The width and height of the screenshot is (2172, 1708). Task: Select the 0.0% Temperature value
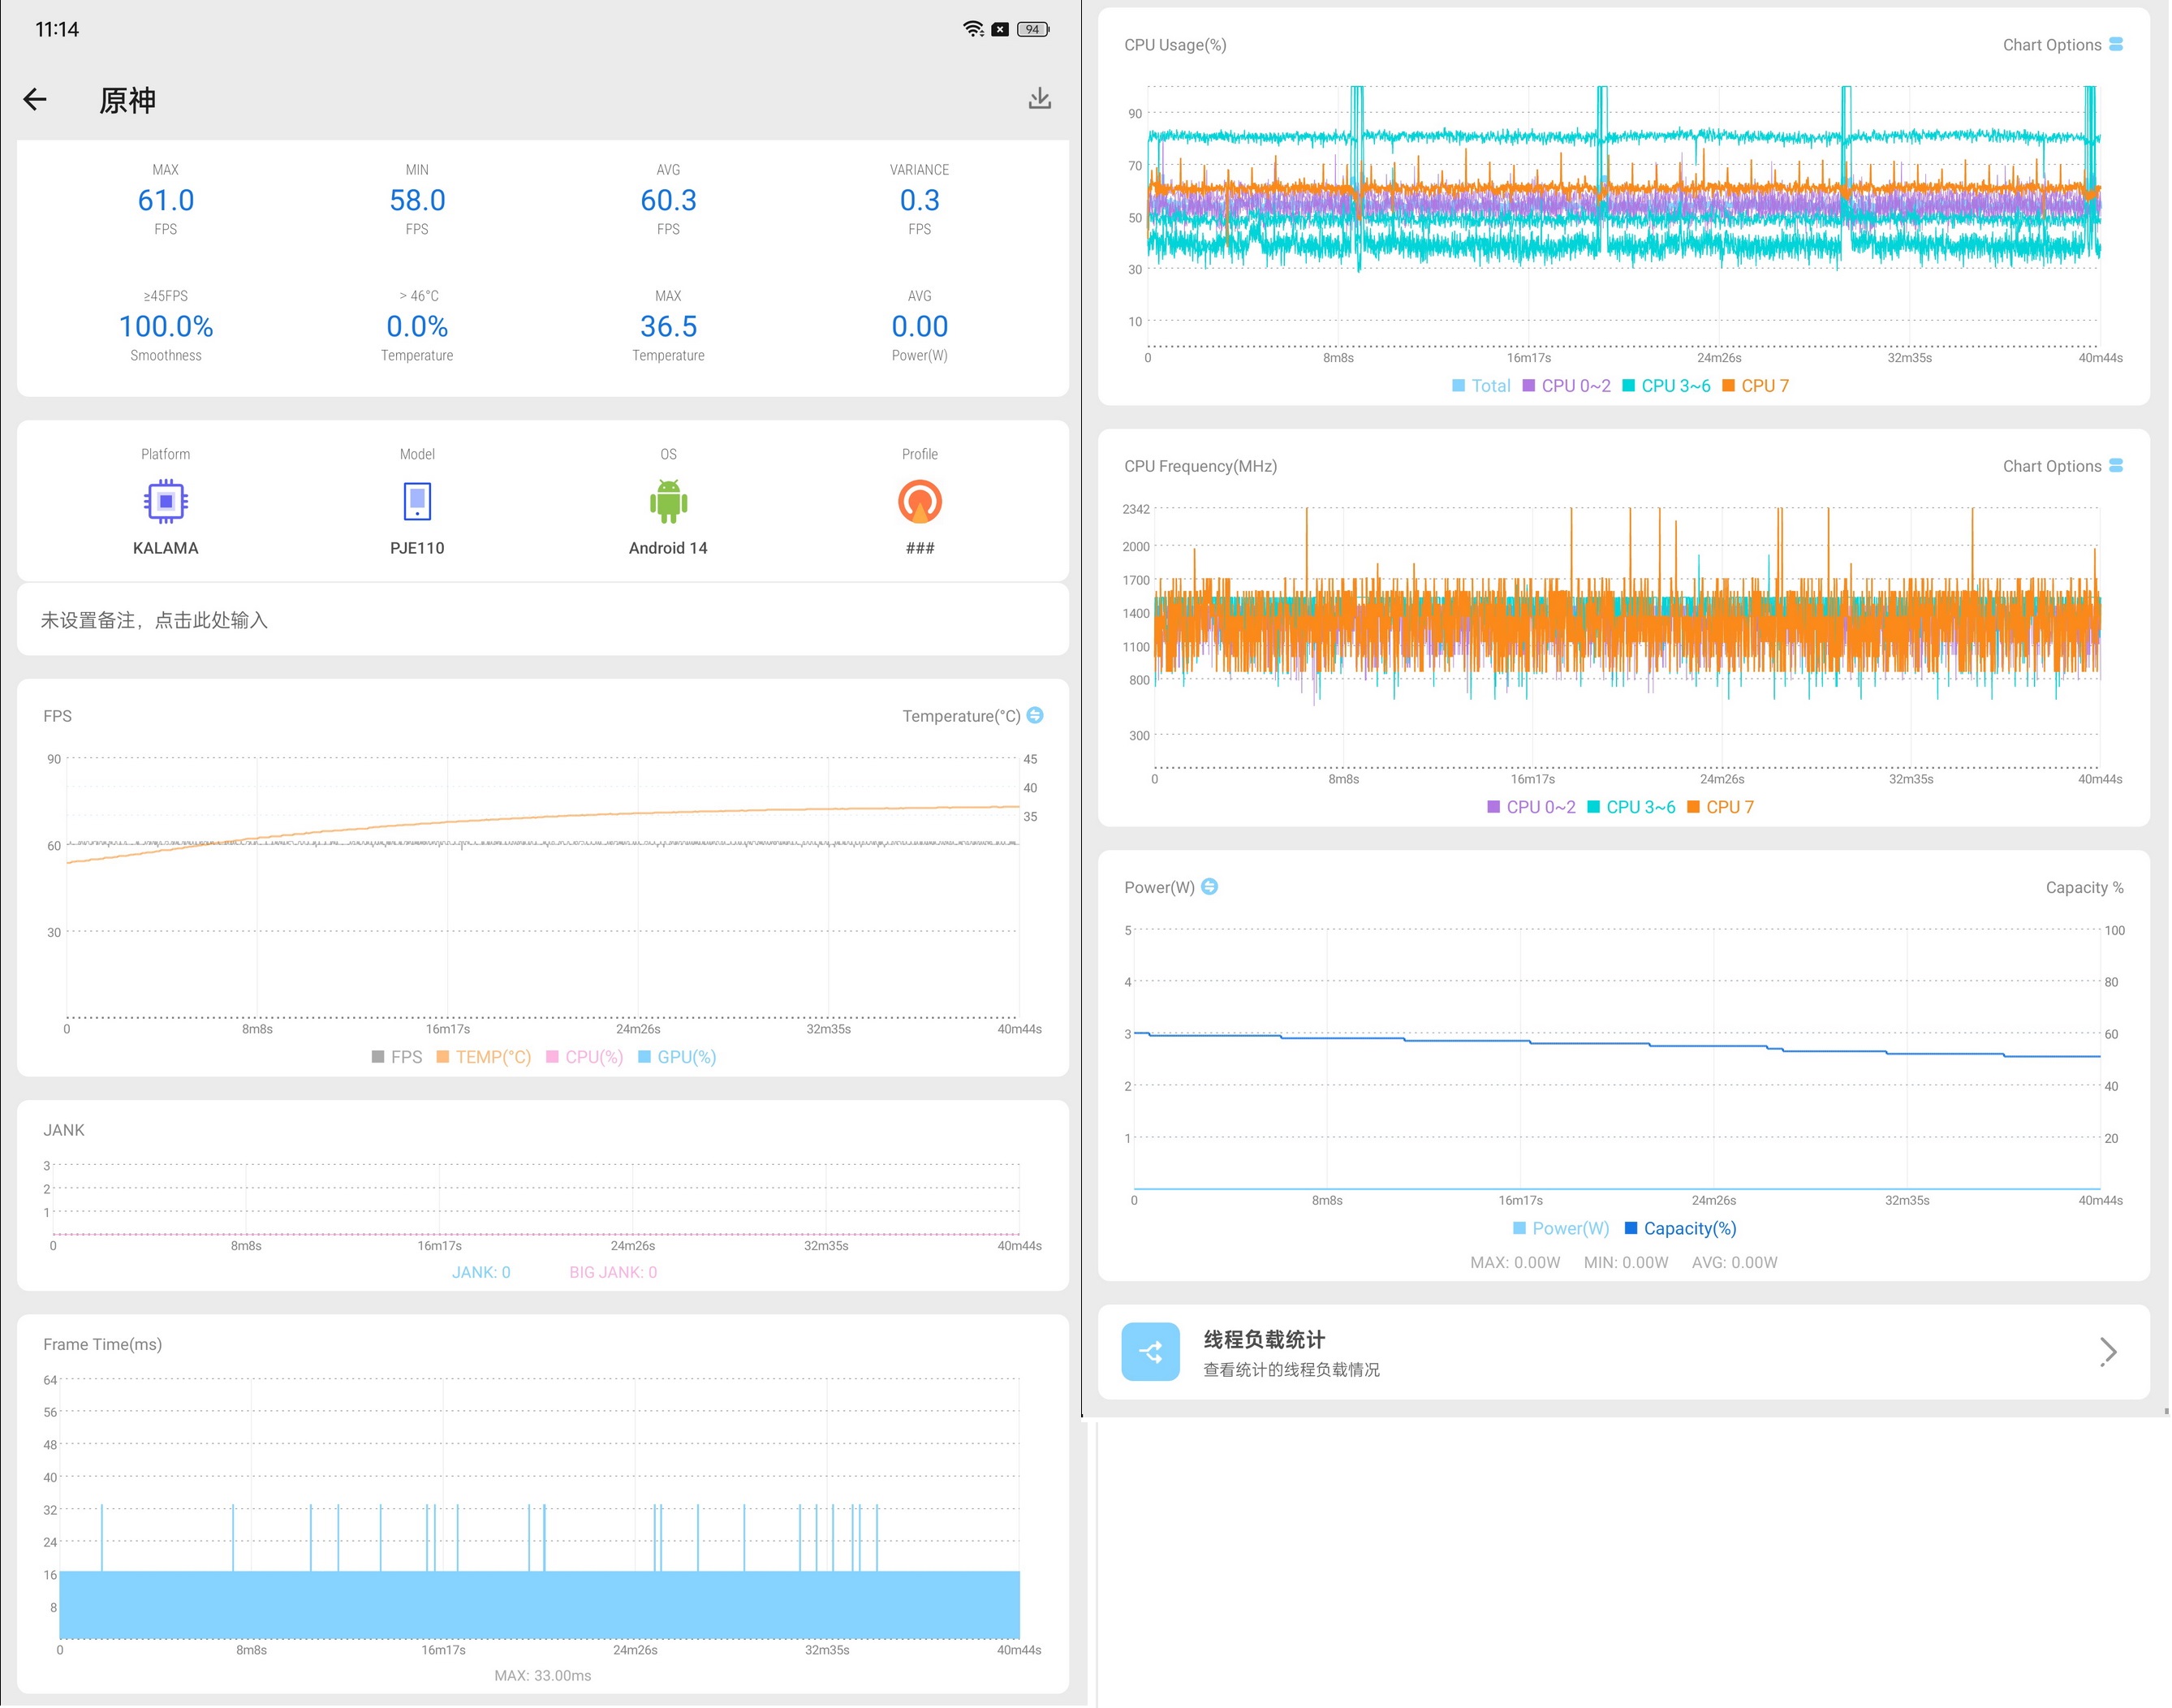click(x=417, y=326)
